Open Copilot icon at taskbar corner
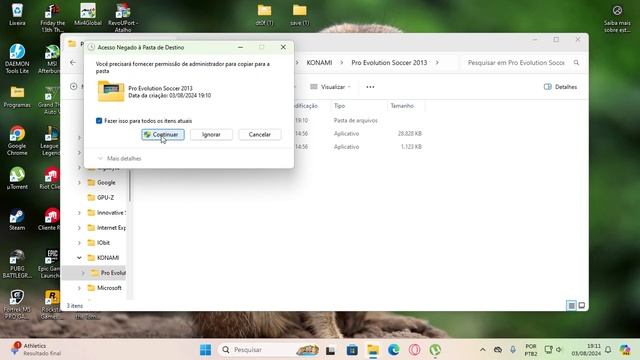 tap(624, 350)
